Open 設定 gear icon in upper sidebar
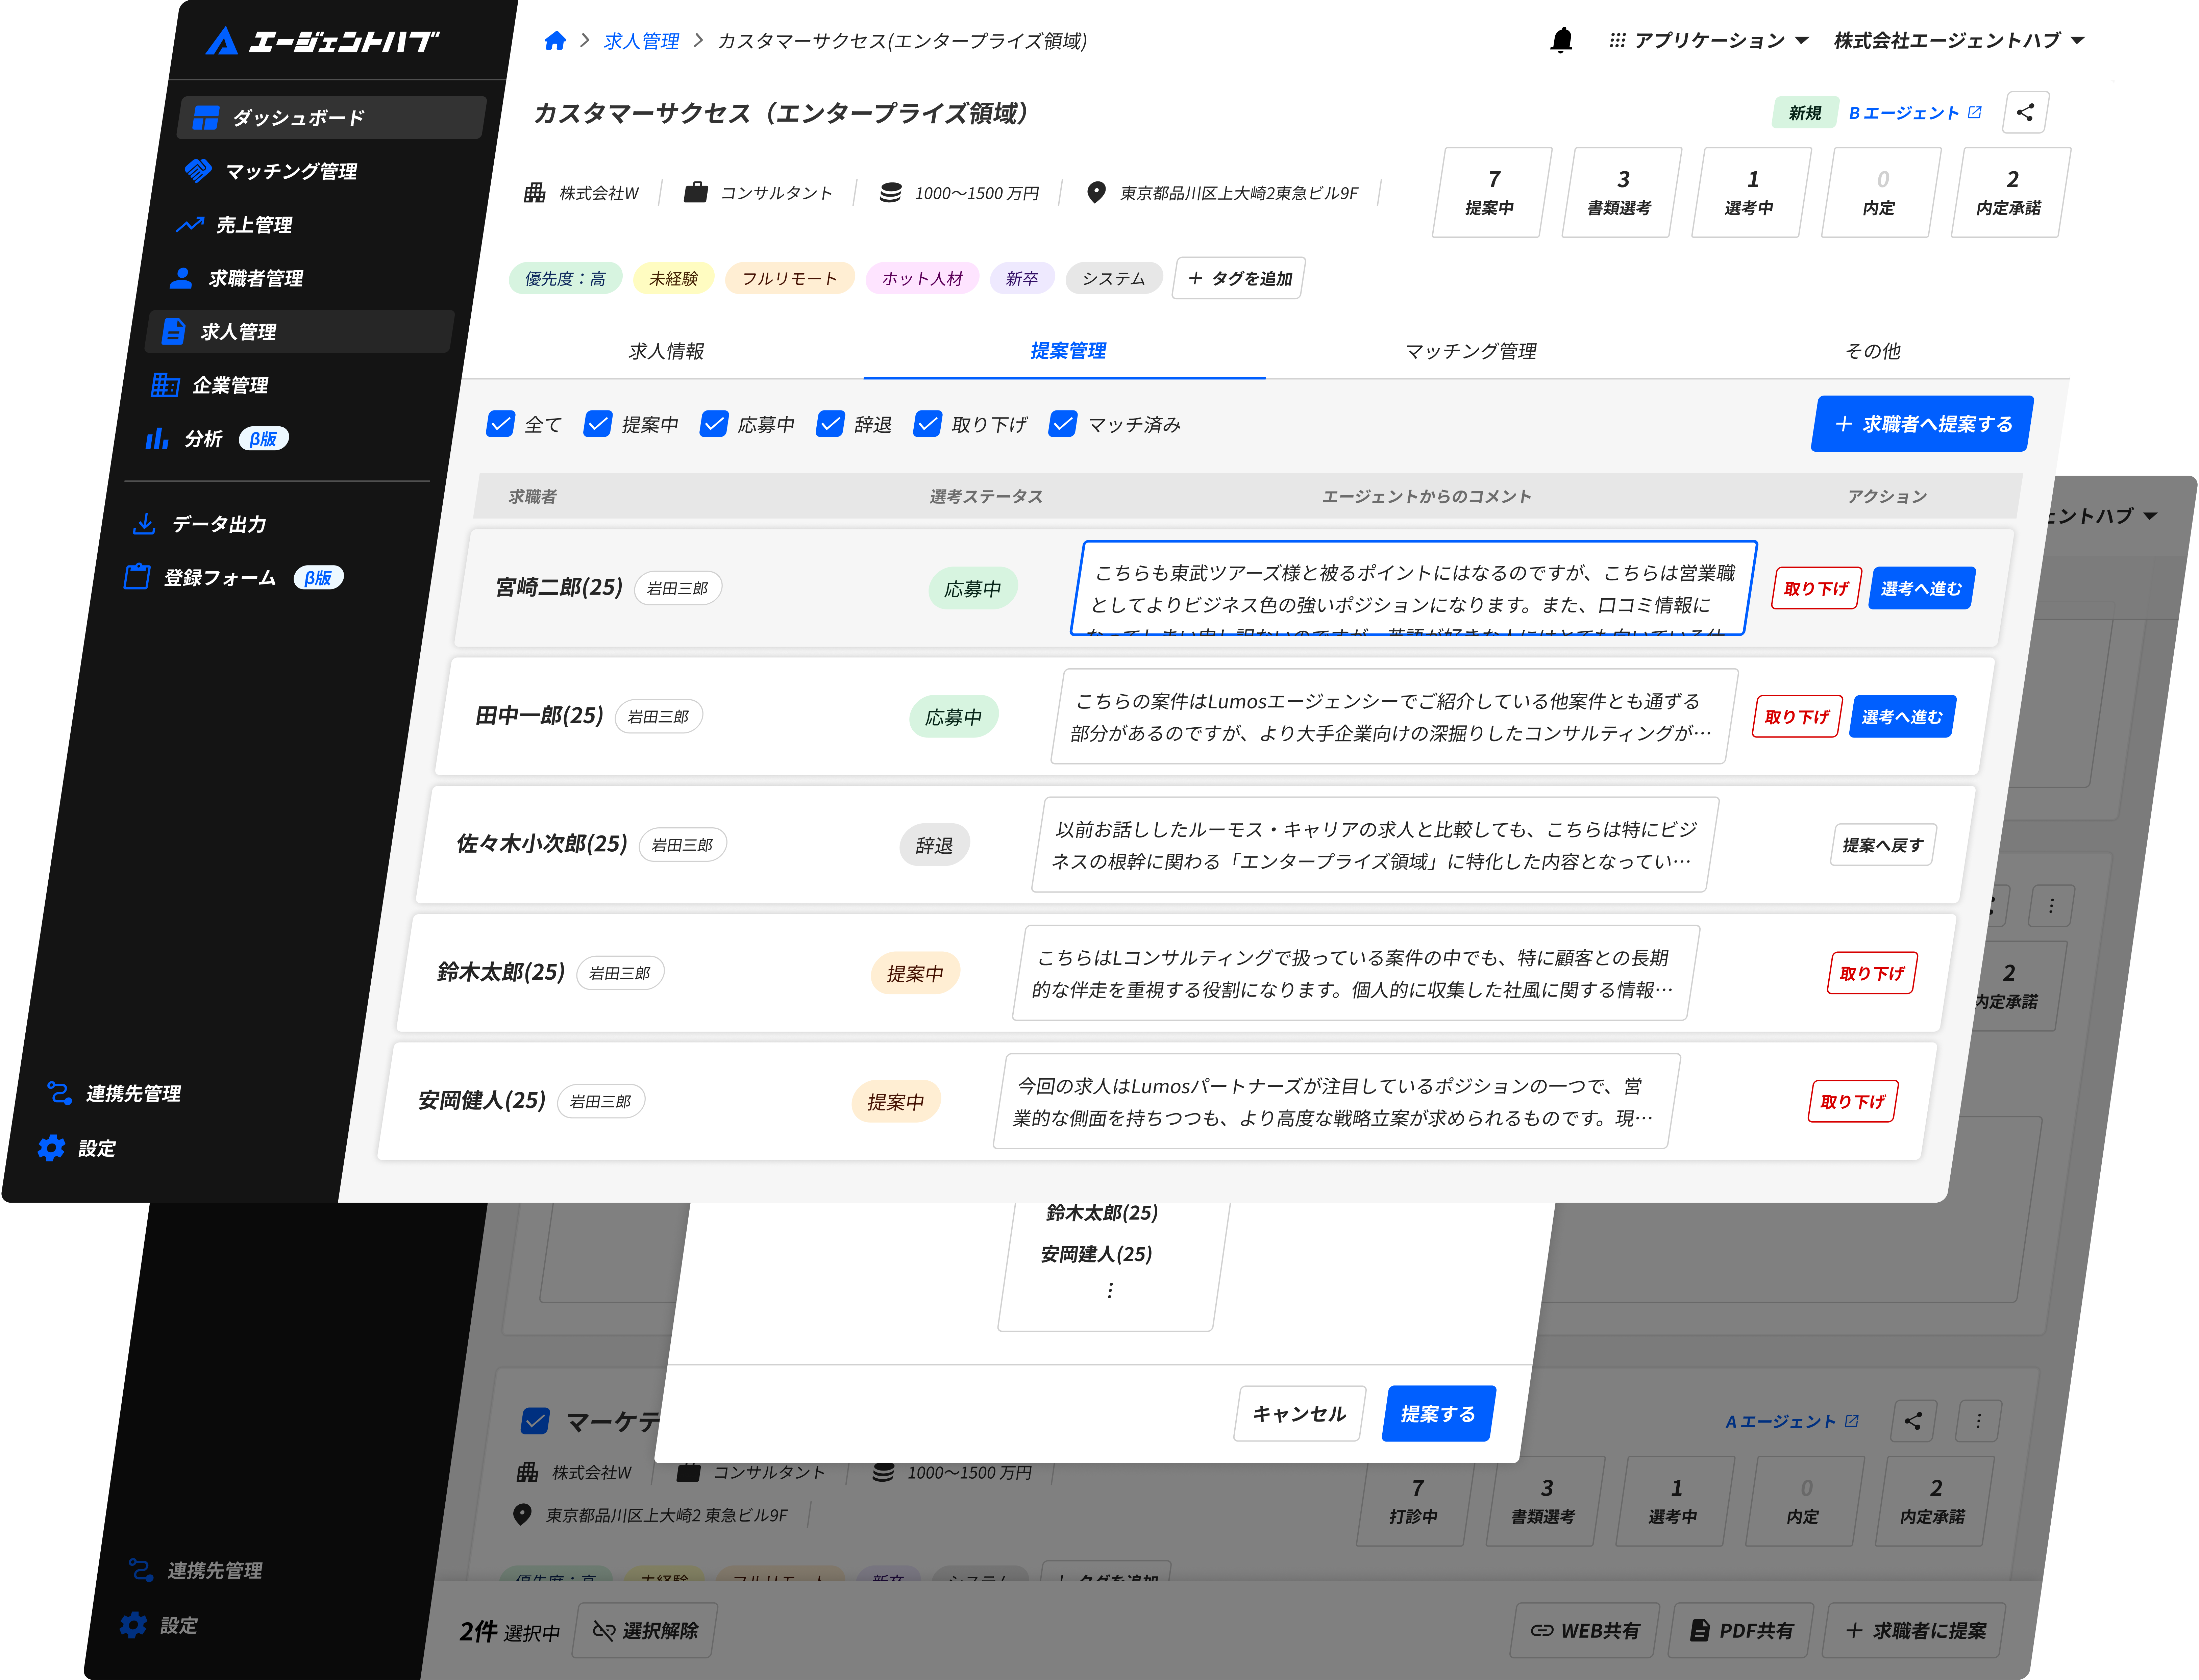 point(51,1148)
